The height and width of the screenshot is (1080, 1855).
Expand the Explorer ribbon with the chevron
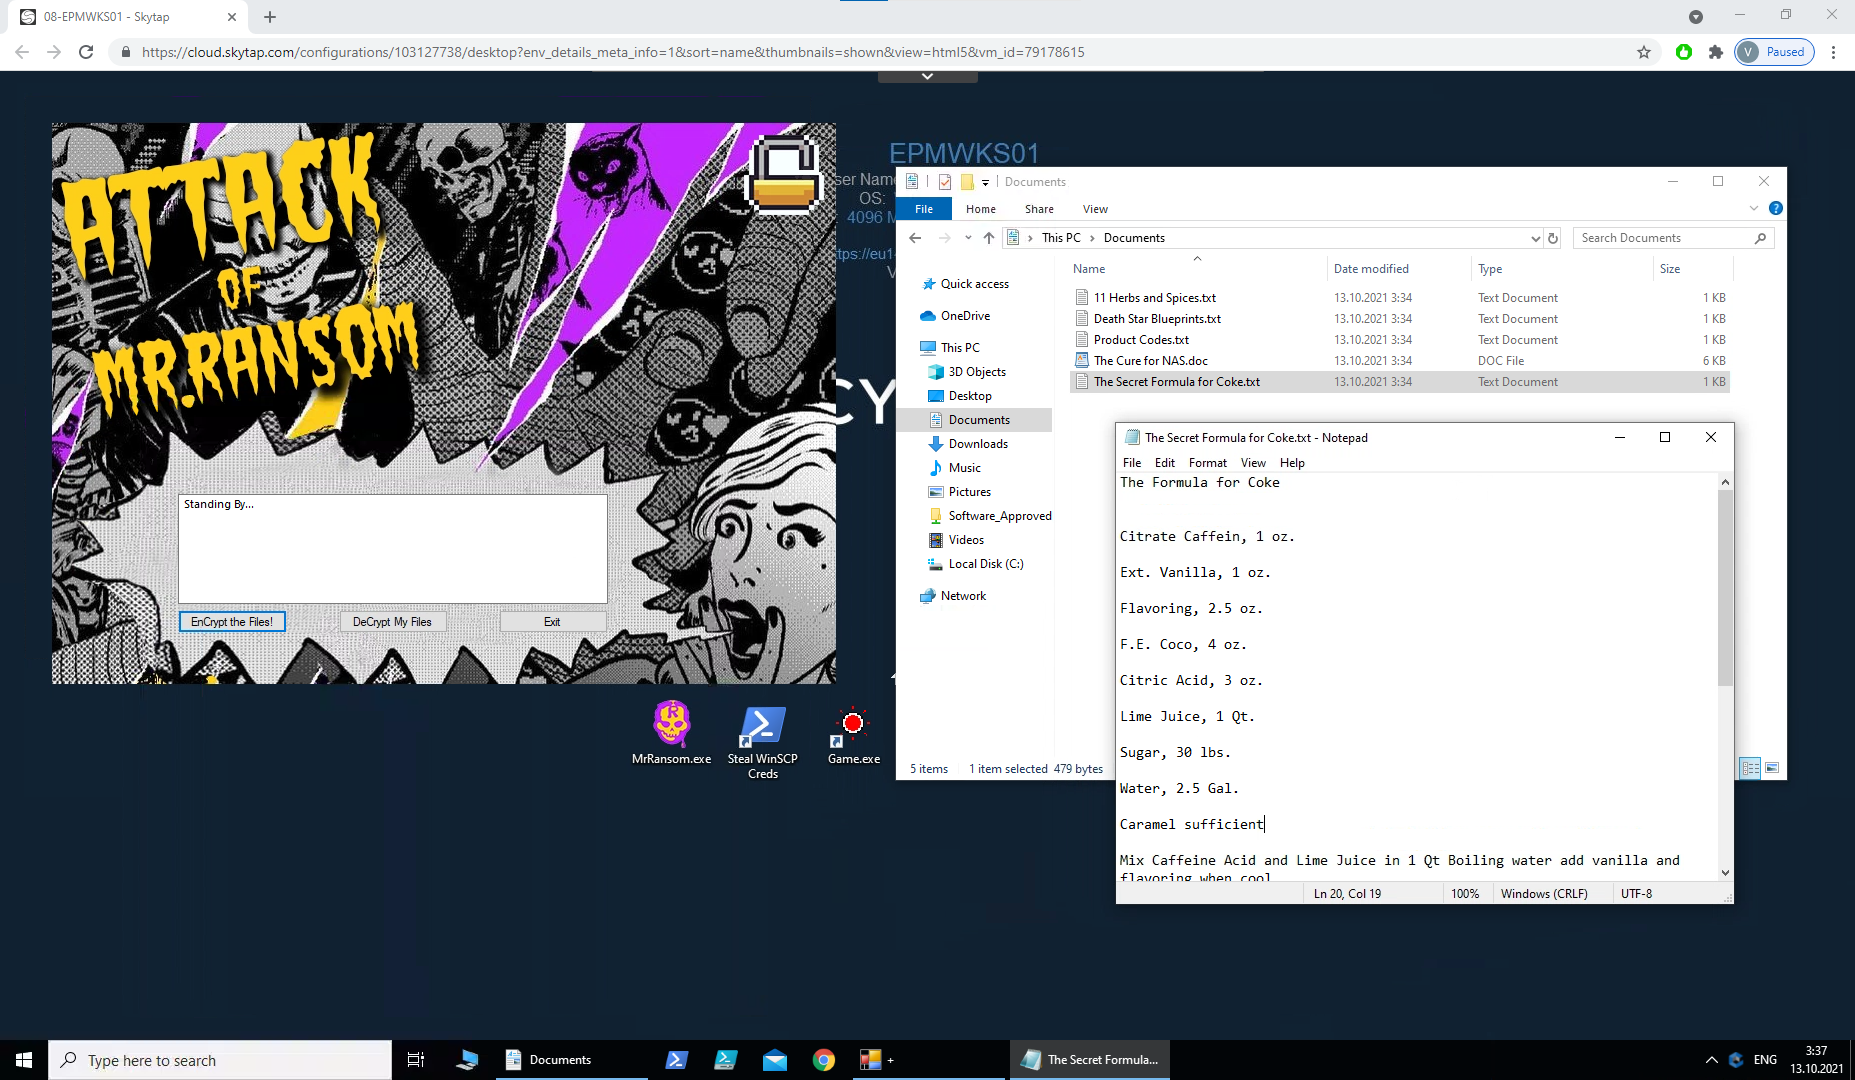coord(1754,208)
